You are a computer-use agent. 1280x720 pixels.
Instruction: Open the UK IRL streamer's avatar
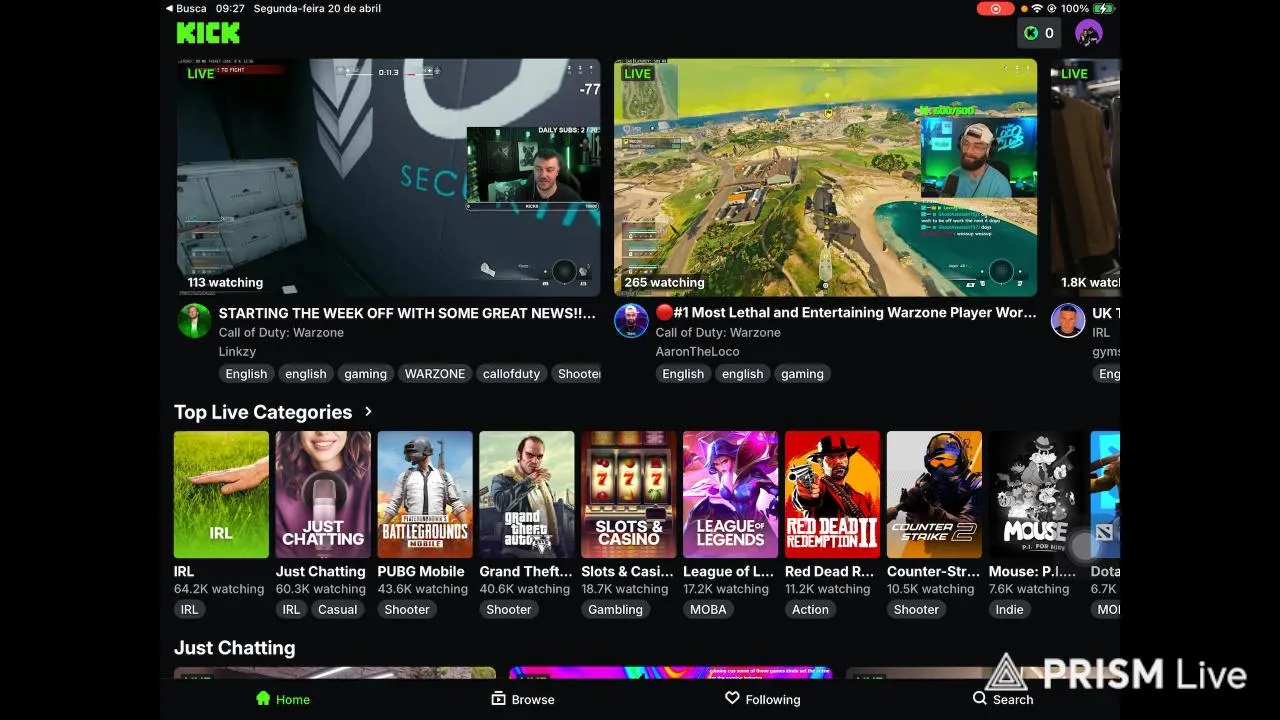[1068, 321]
